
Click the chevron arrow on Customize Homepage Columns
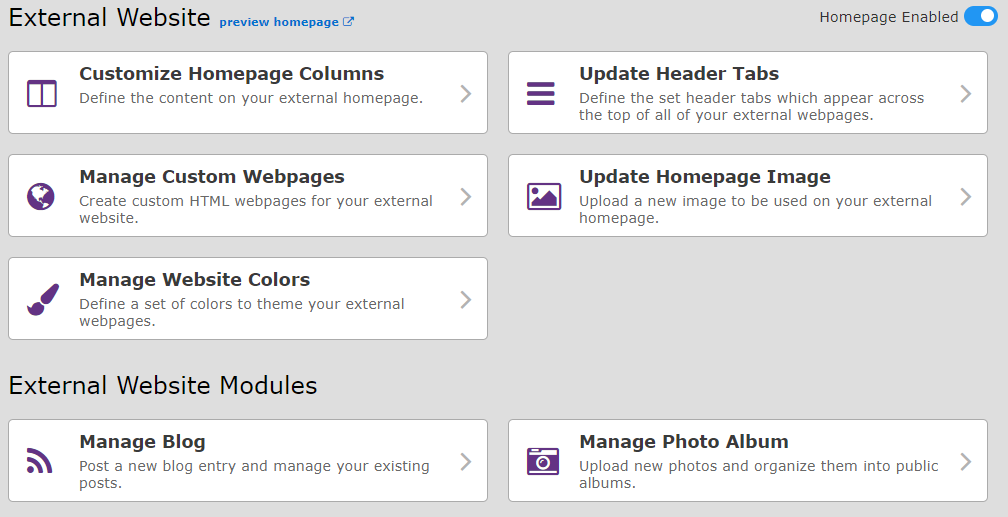coord(466,94)
